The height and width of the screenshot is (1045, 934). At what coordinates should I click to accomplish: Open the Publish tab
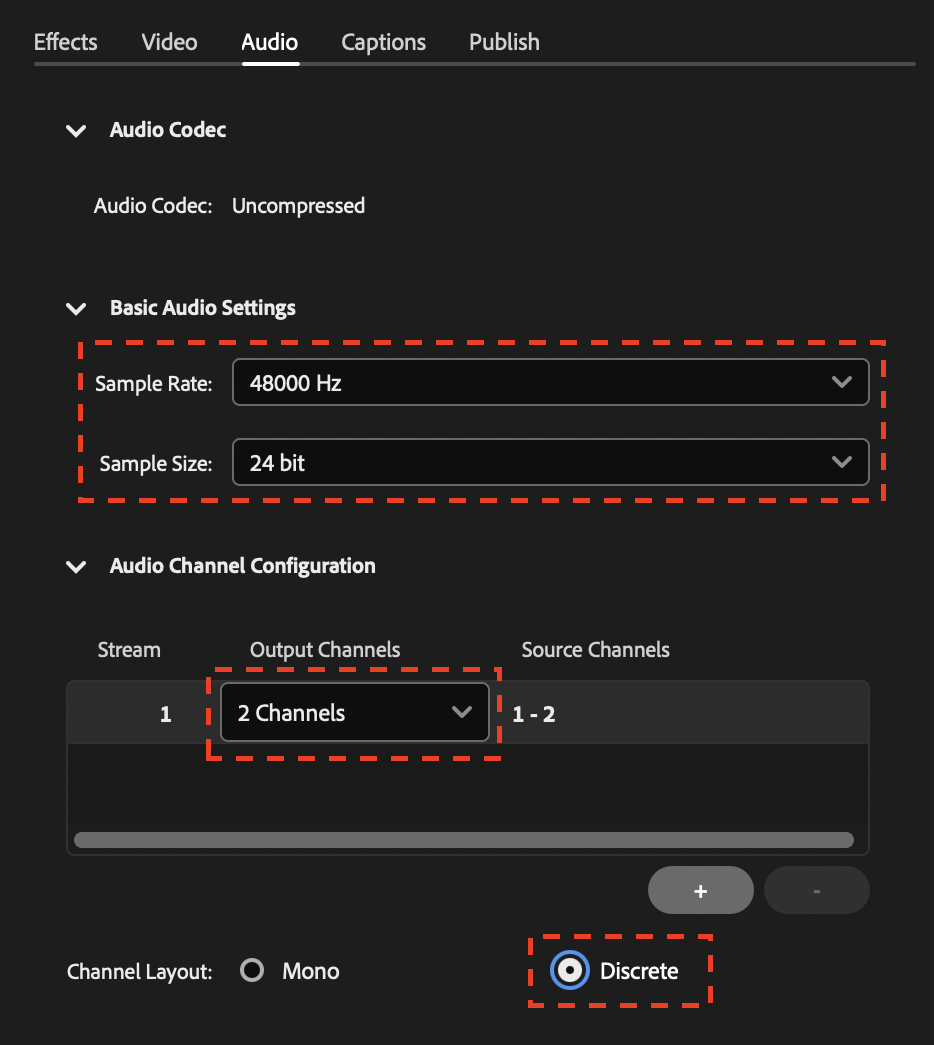click(x=504, y=42)
